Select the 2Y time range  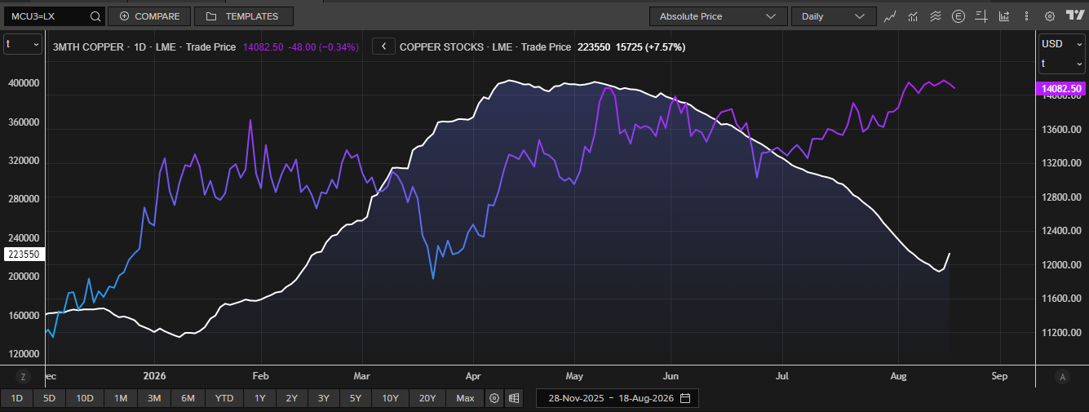[292, 398]
